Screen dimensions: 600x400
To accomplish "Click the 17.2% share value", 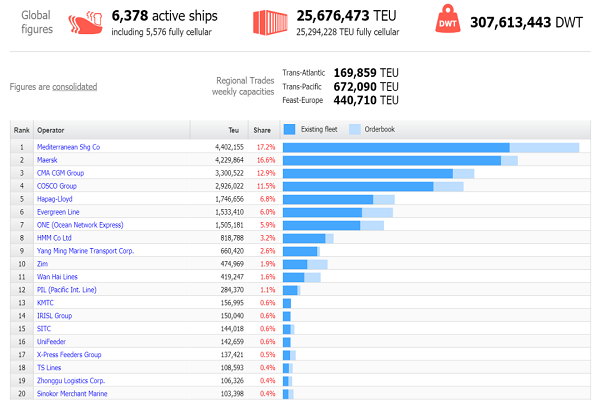I will pos(266,147).
